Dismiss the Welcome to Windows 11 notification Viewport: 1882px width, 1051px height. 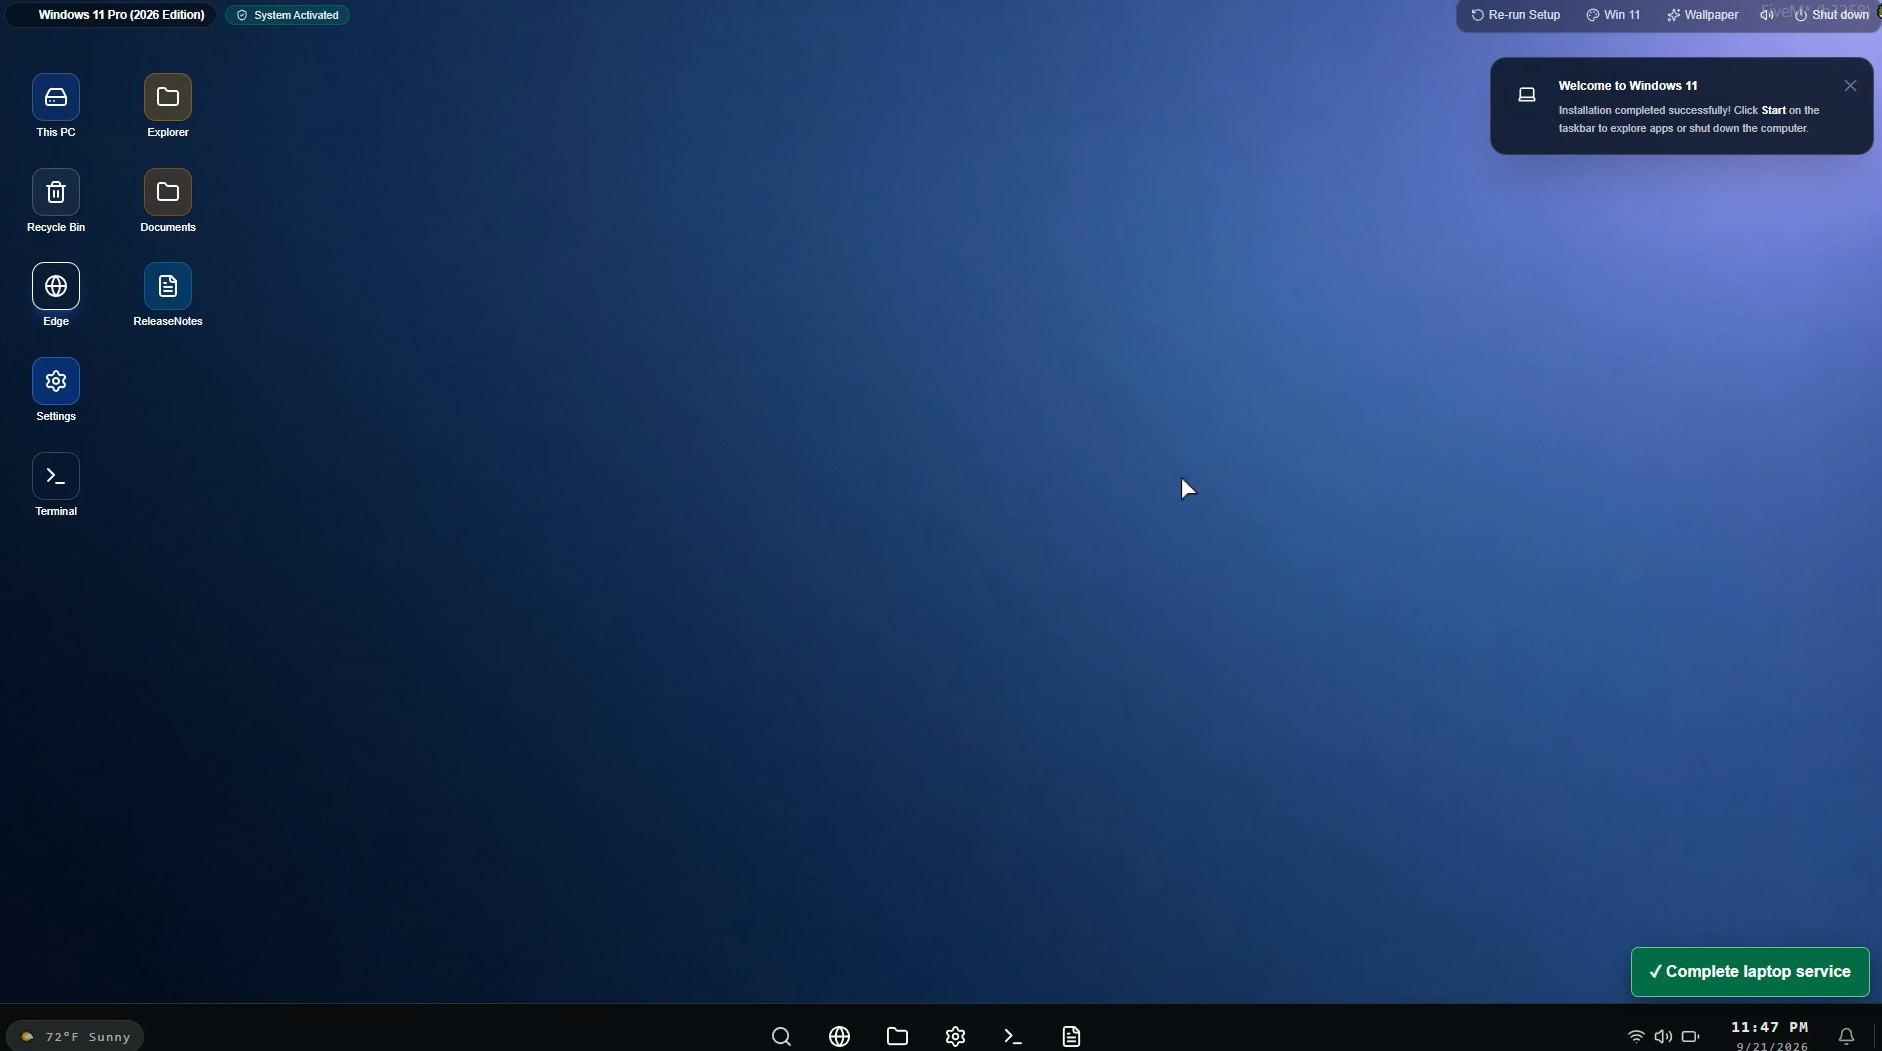(1850, 86)
